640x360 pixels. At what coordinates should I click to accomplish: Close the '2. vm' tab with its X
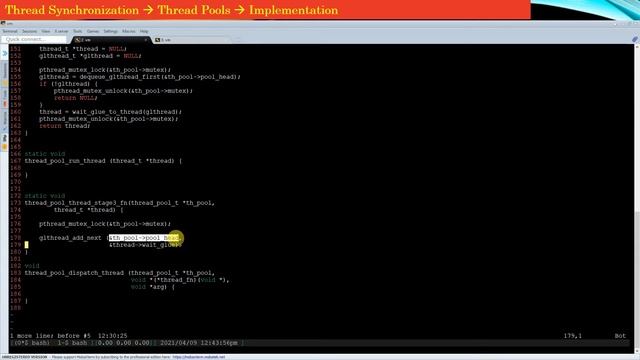[x=146, y=40]
